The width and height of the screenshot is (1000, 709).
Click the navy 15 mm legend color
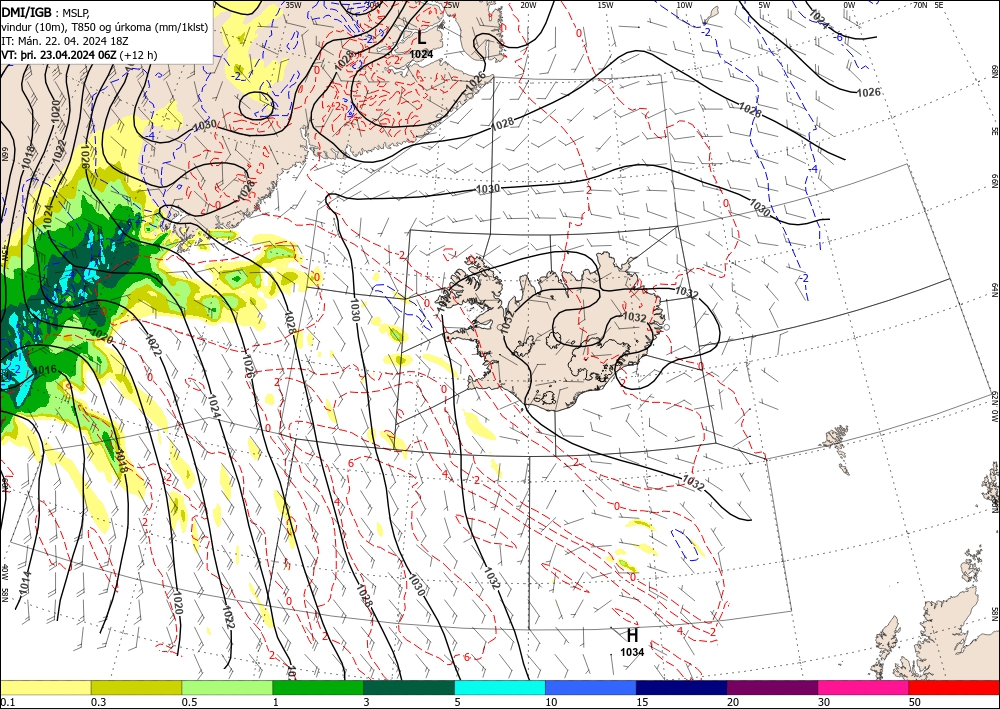tap(682, 688)
